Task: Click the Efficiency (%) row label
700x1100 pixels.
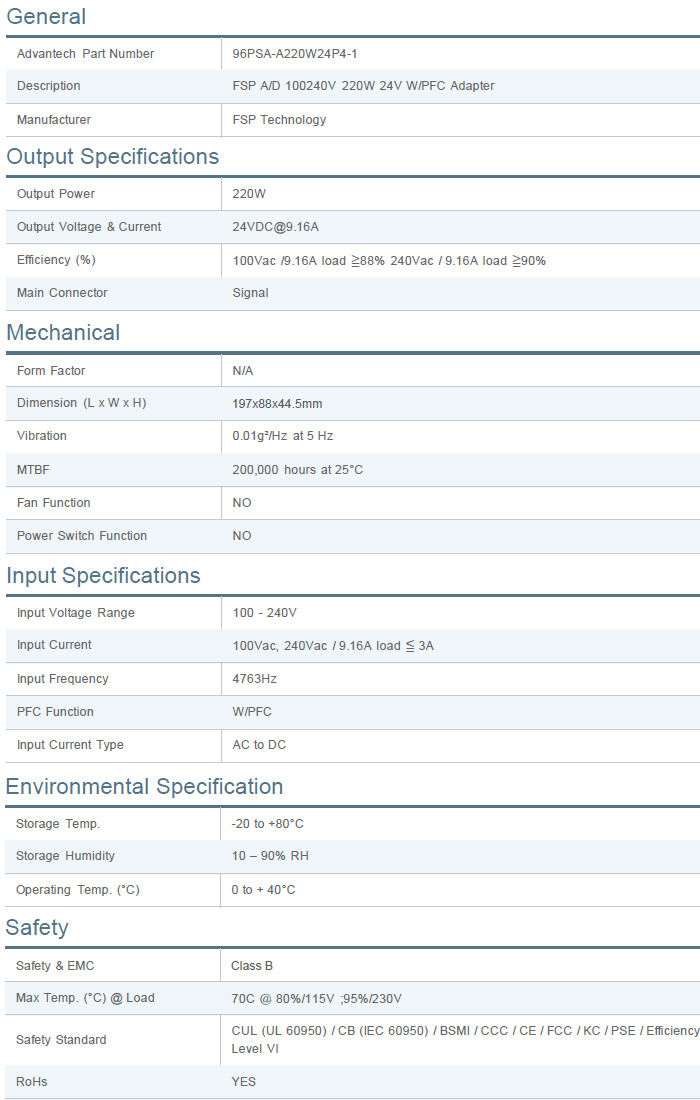Action: coord(56,260)
